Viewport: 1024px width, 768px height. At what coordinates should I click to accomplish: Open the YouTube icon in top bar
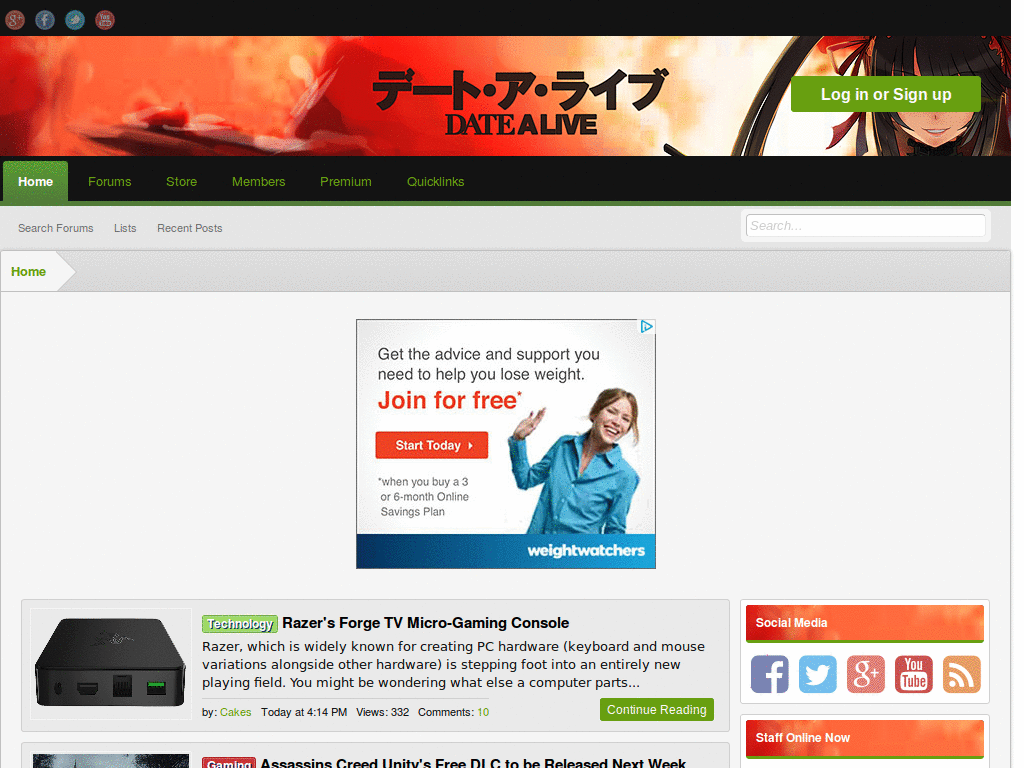click(x=105, y=20)
